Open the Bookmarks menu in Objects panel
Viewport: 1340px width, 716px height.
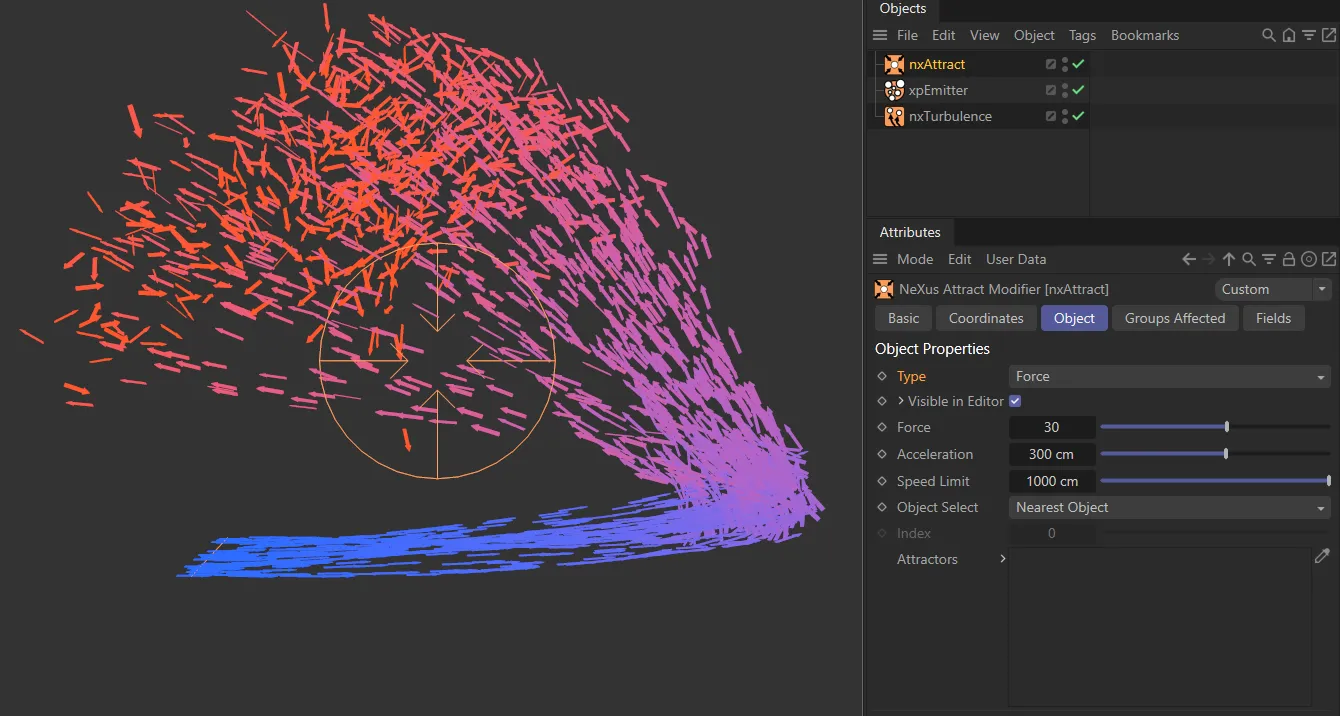point(1144,35)
